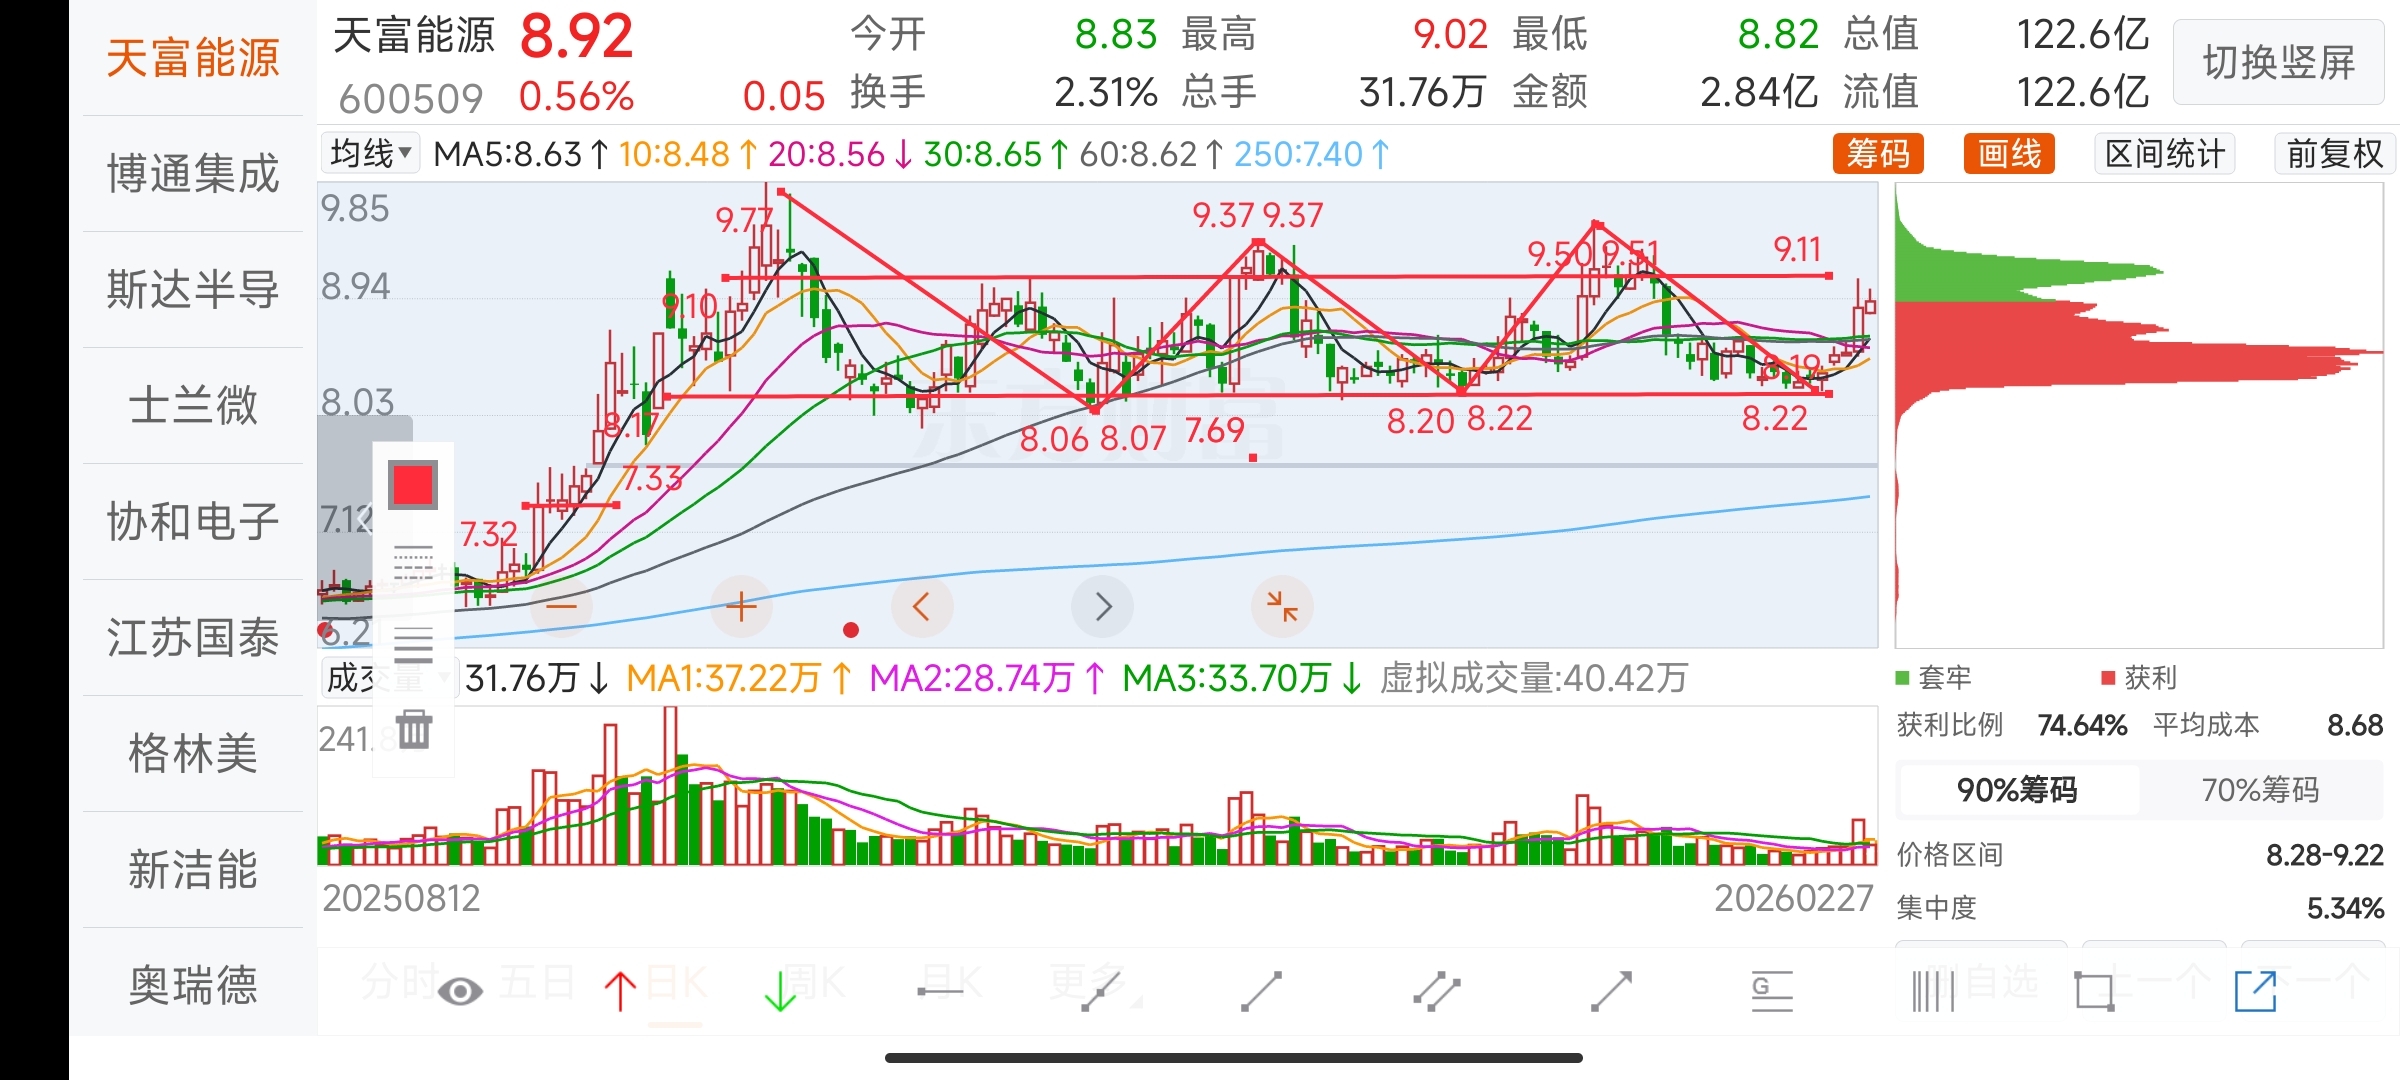Screen dimensions: 2400x1080
Task: Switch to the 70%筹码 tab
Action: [x=2260, y=790]
